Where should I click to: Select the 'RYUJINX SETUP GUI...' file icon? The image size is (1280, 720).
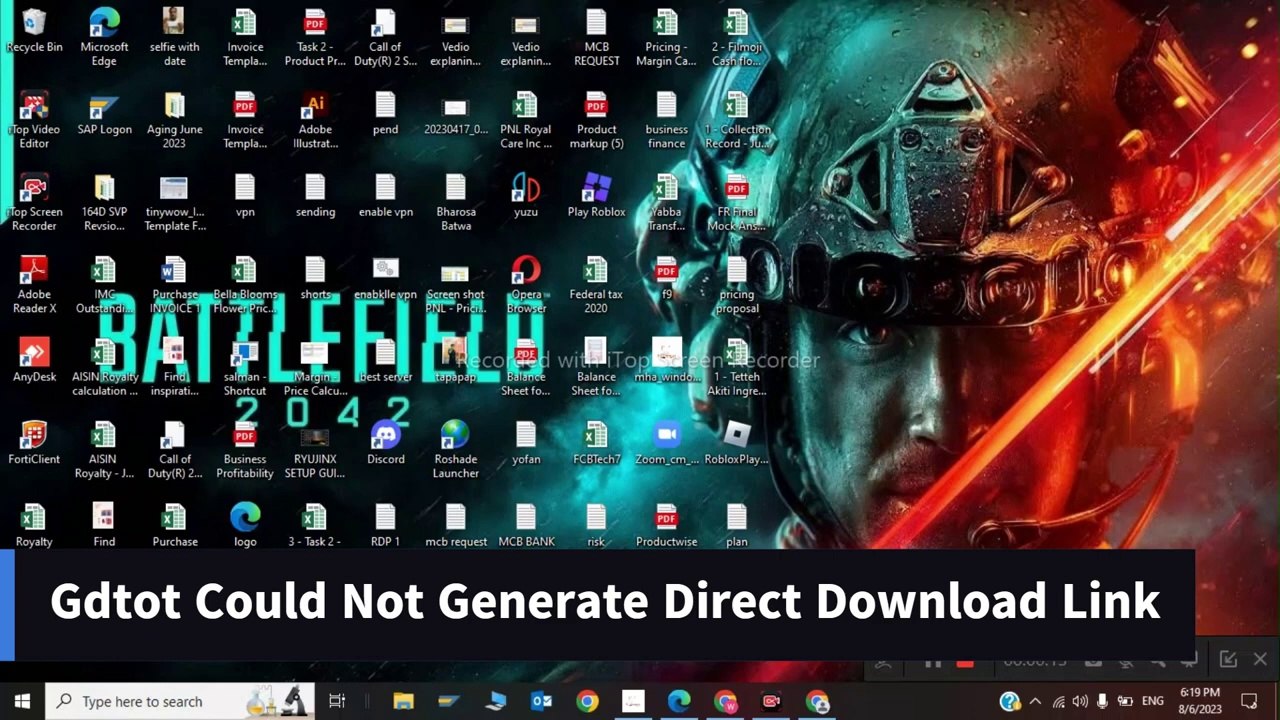pyautogui.click(x=315, y=450)
